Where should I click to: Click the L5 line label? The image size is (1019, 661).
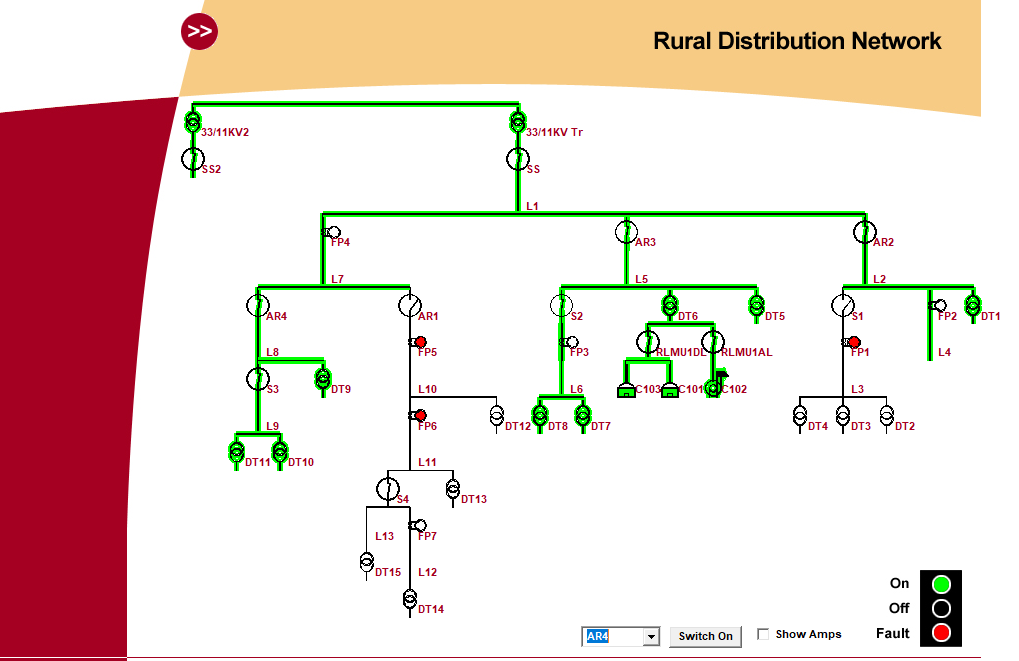coord(641,279)
